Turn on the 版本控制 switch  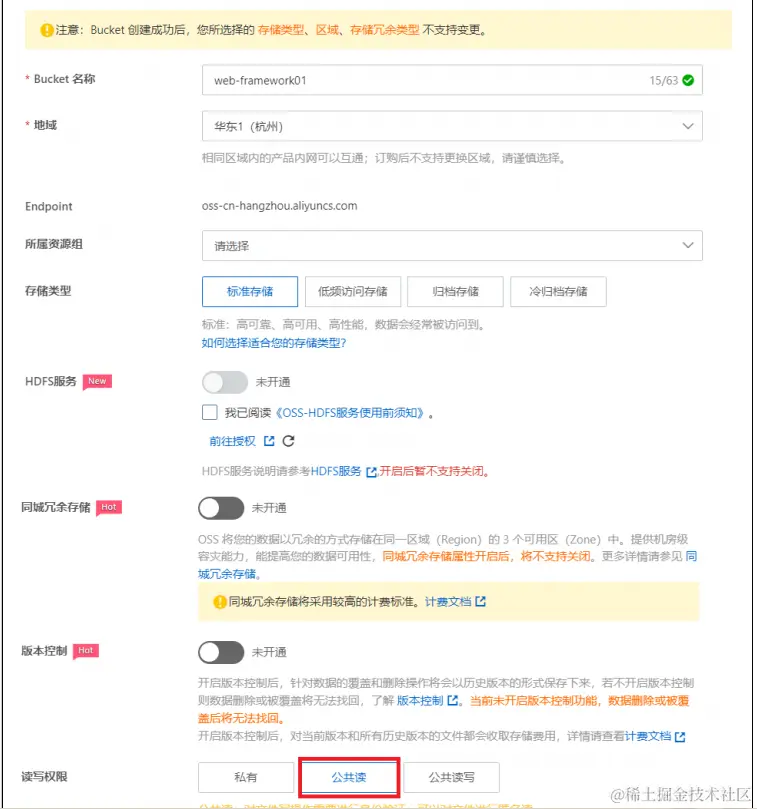coord(221,652)
